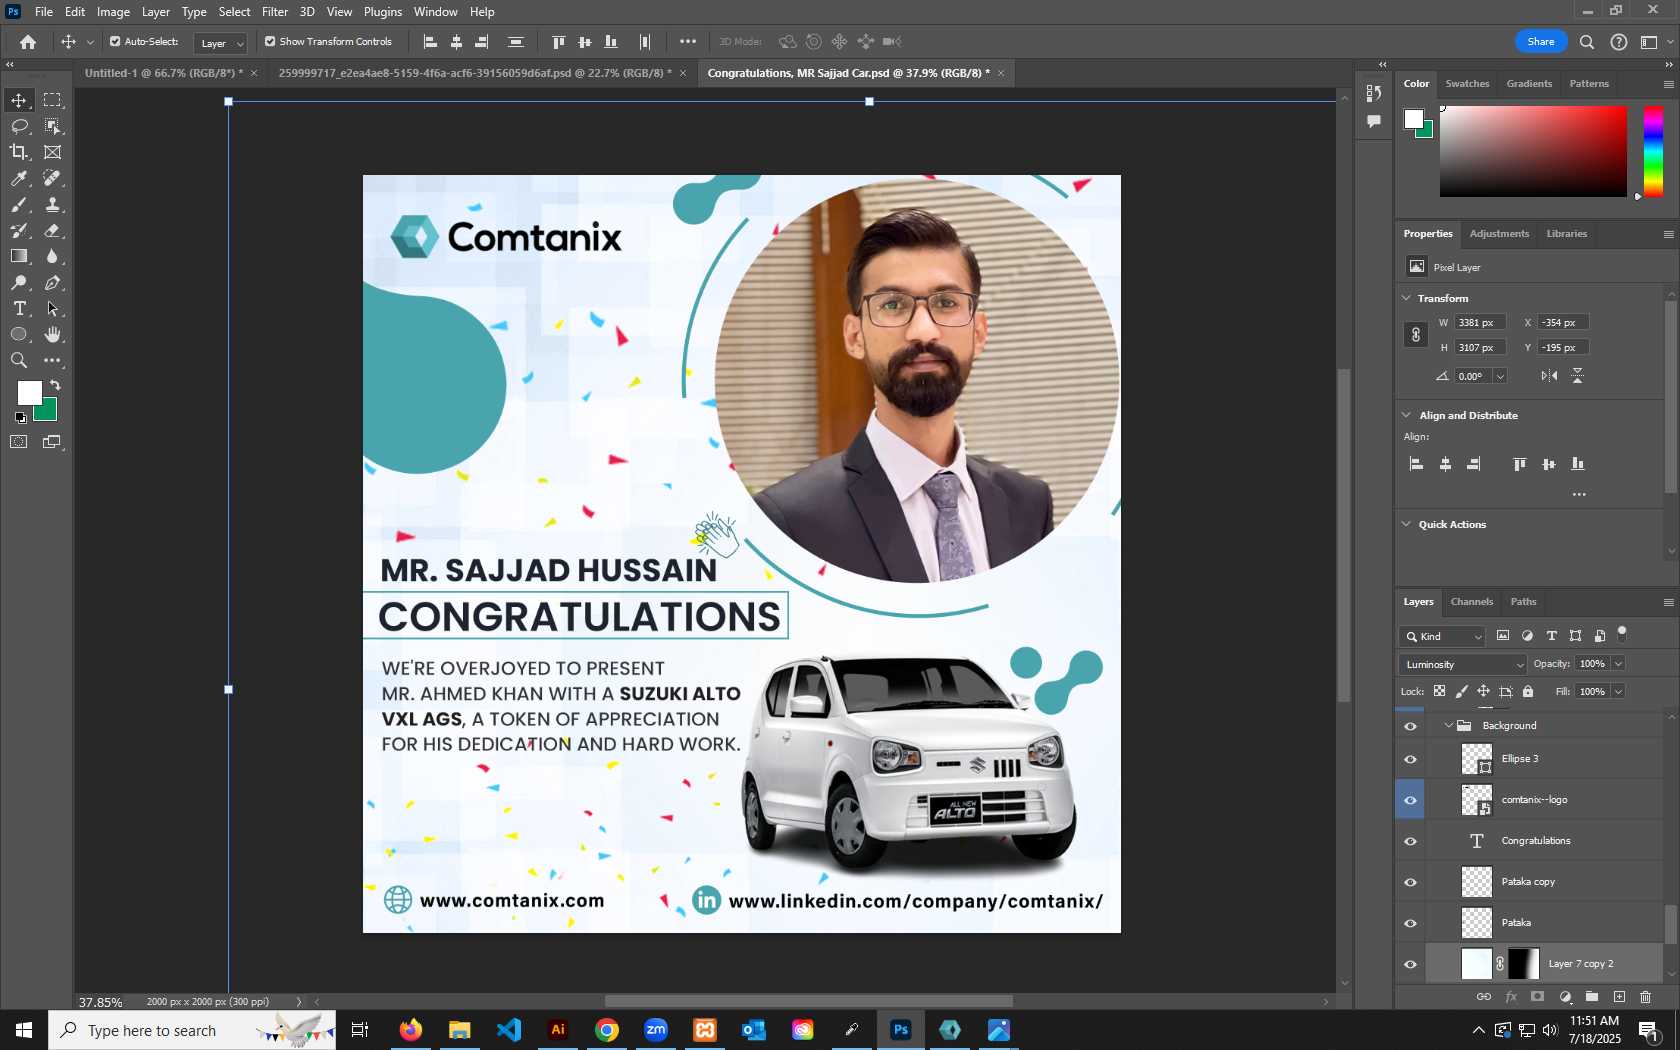Image resolution: width=1680 pixels, height=1050 pixels.
Task: Click the Share button
Action: point(1540,42)
